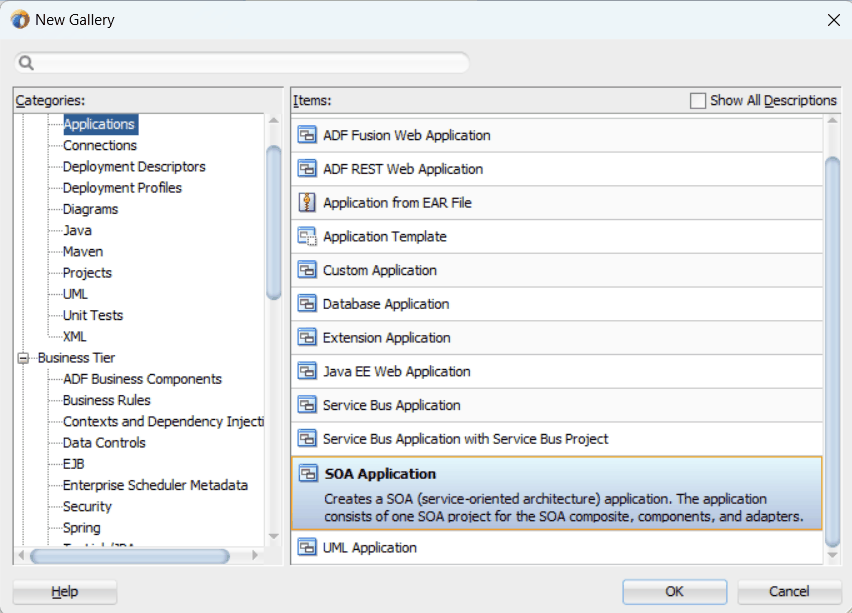Select the Spring category

82,527
